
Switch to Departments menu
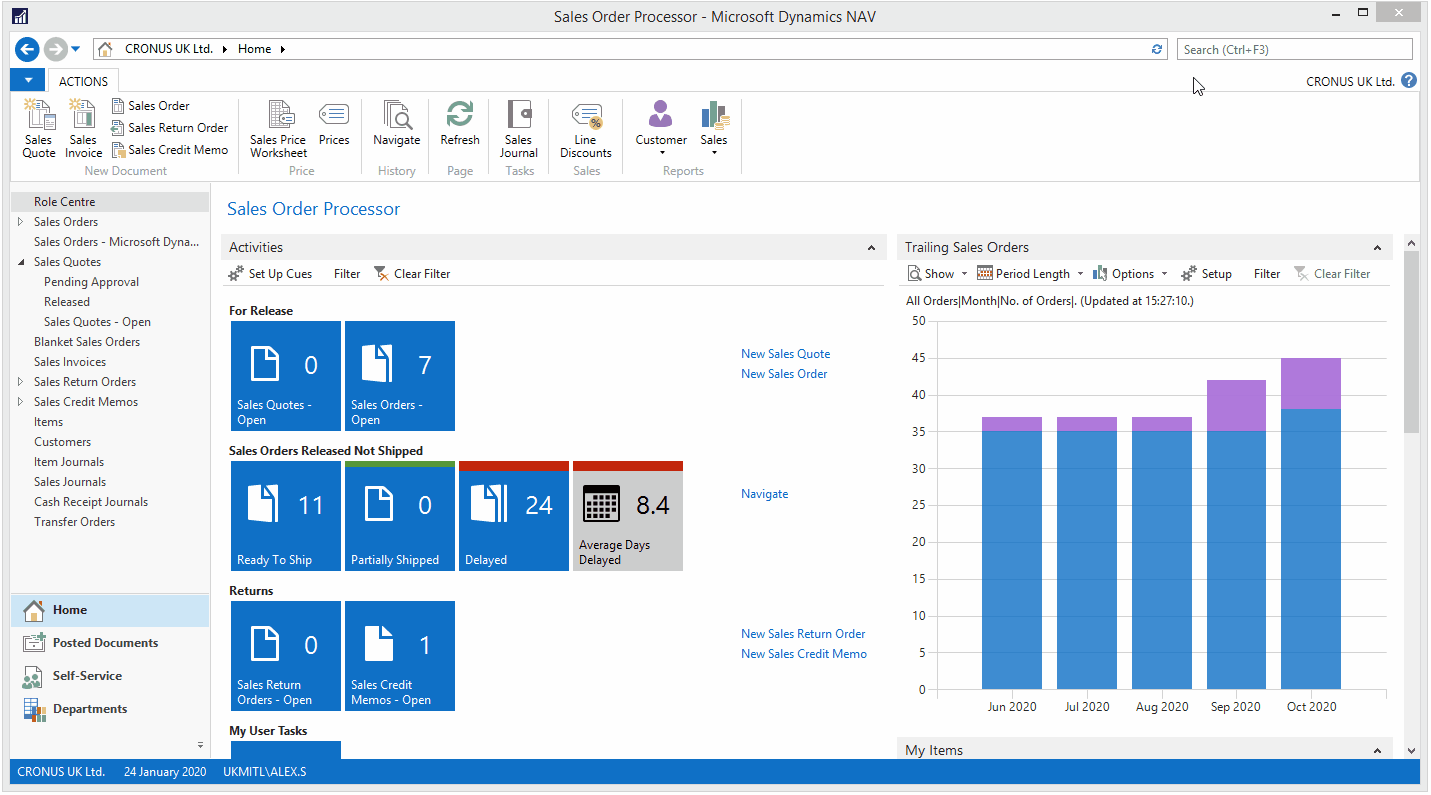tap(110, 709)
